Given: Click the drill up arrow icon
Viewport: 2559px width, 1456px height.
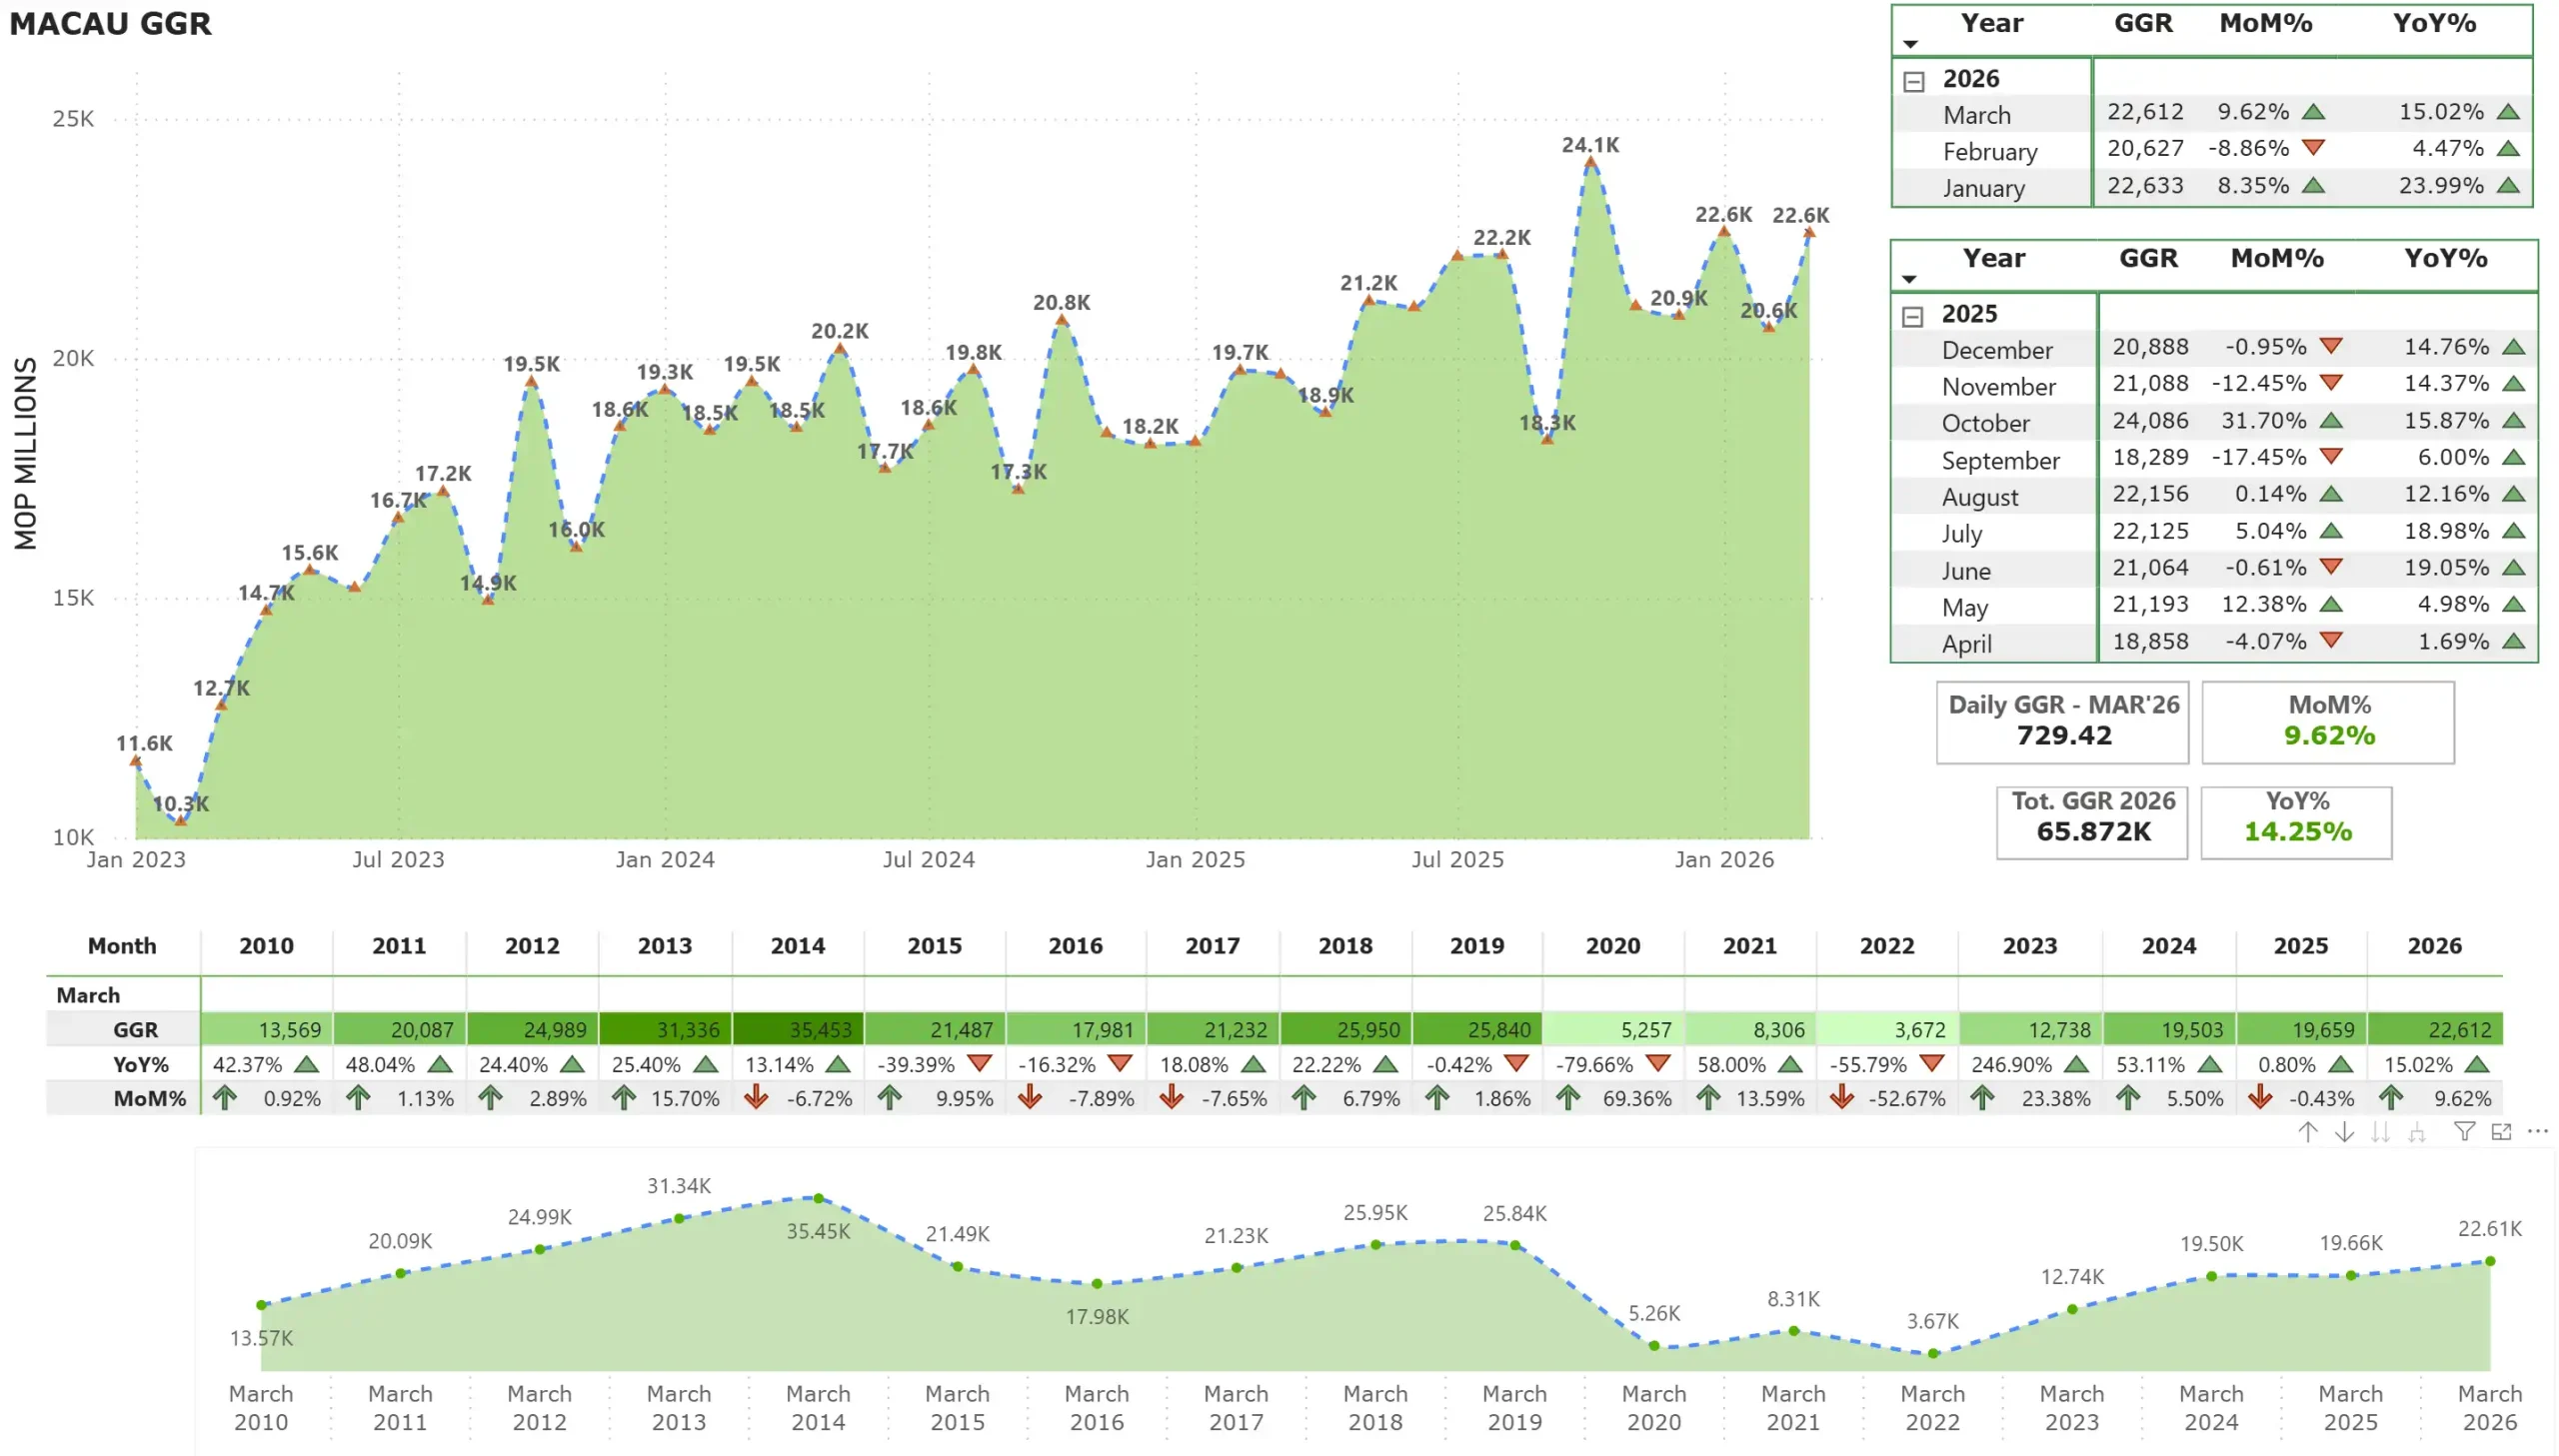Looking at the screenshot, I should [x=2307, y=1132].
